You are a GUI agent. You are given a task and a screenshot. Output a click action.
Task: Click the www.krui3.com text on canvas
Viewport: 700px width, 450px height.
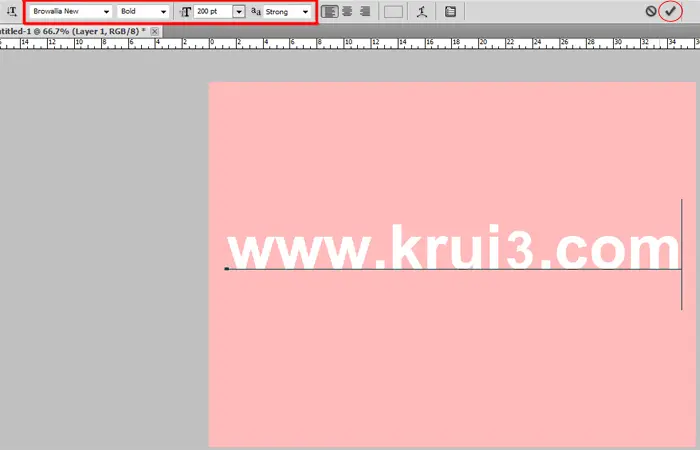(x=452, y=247)
